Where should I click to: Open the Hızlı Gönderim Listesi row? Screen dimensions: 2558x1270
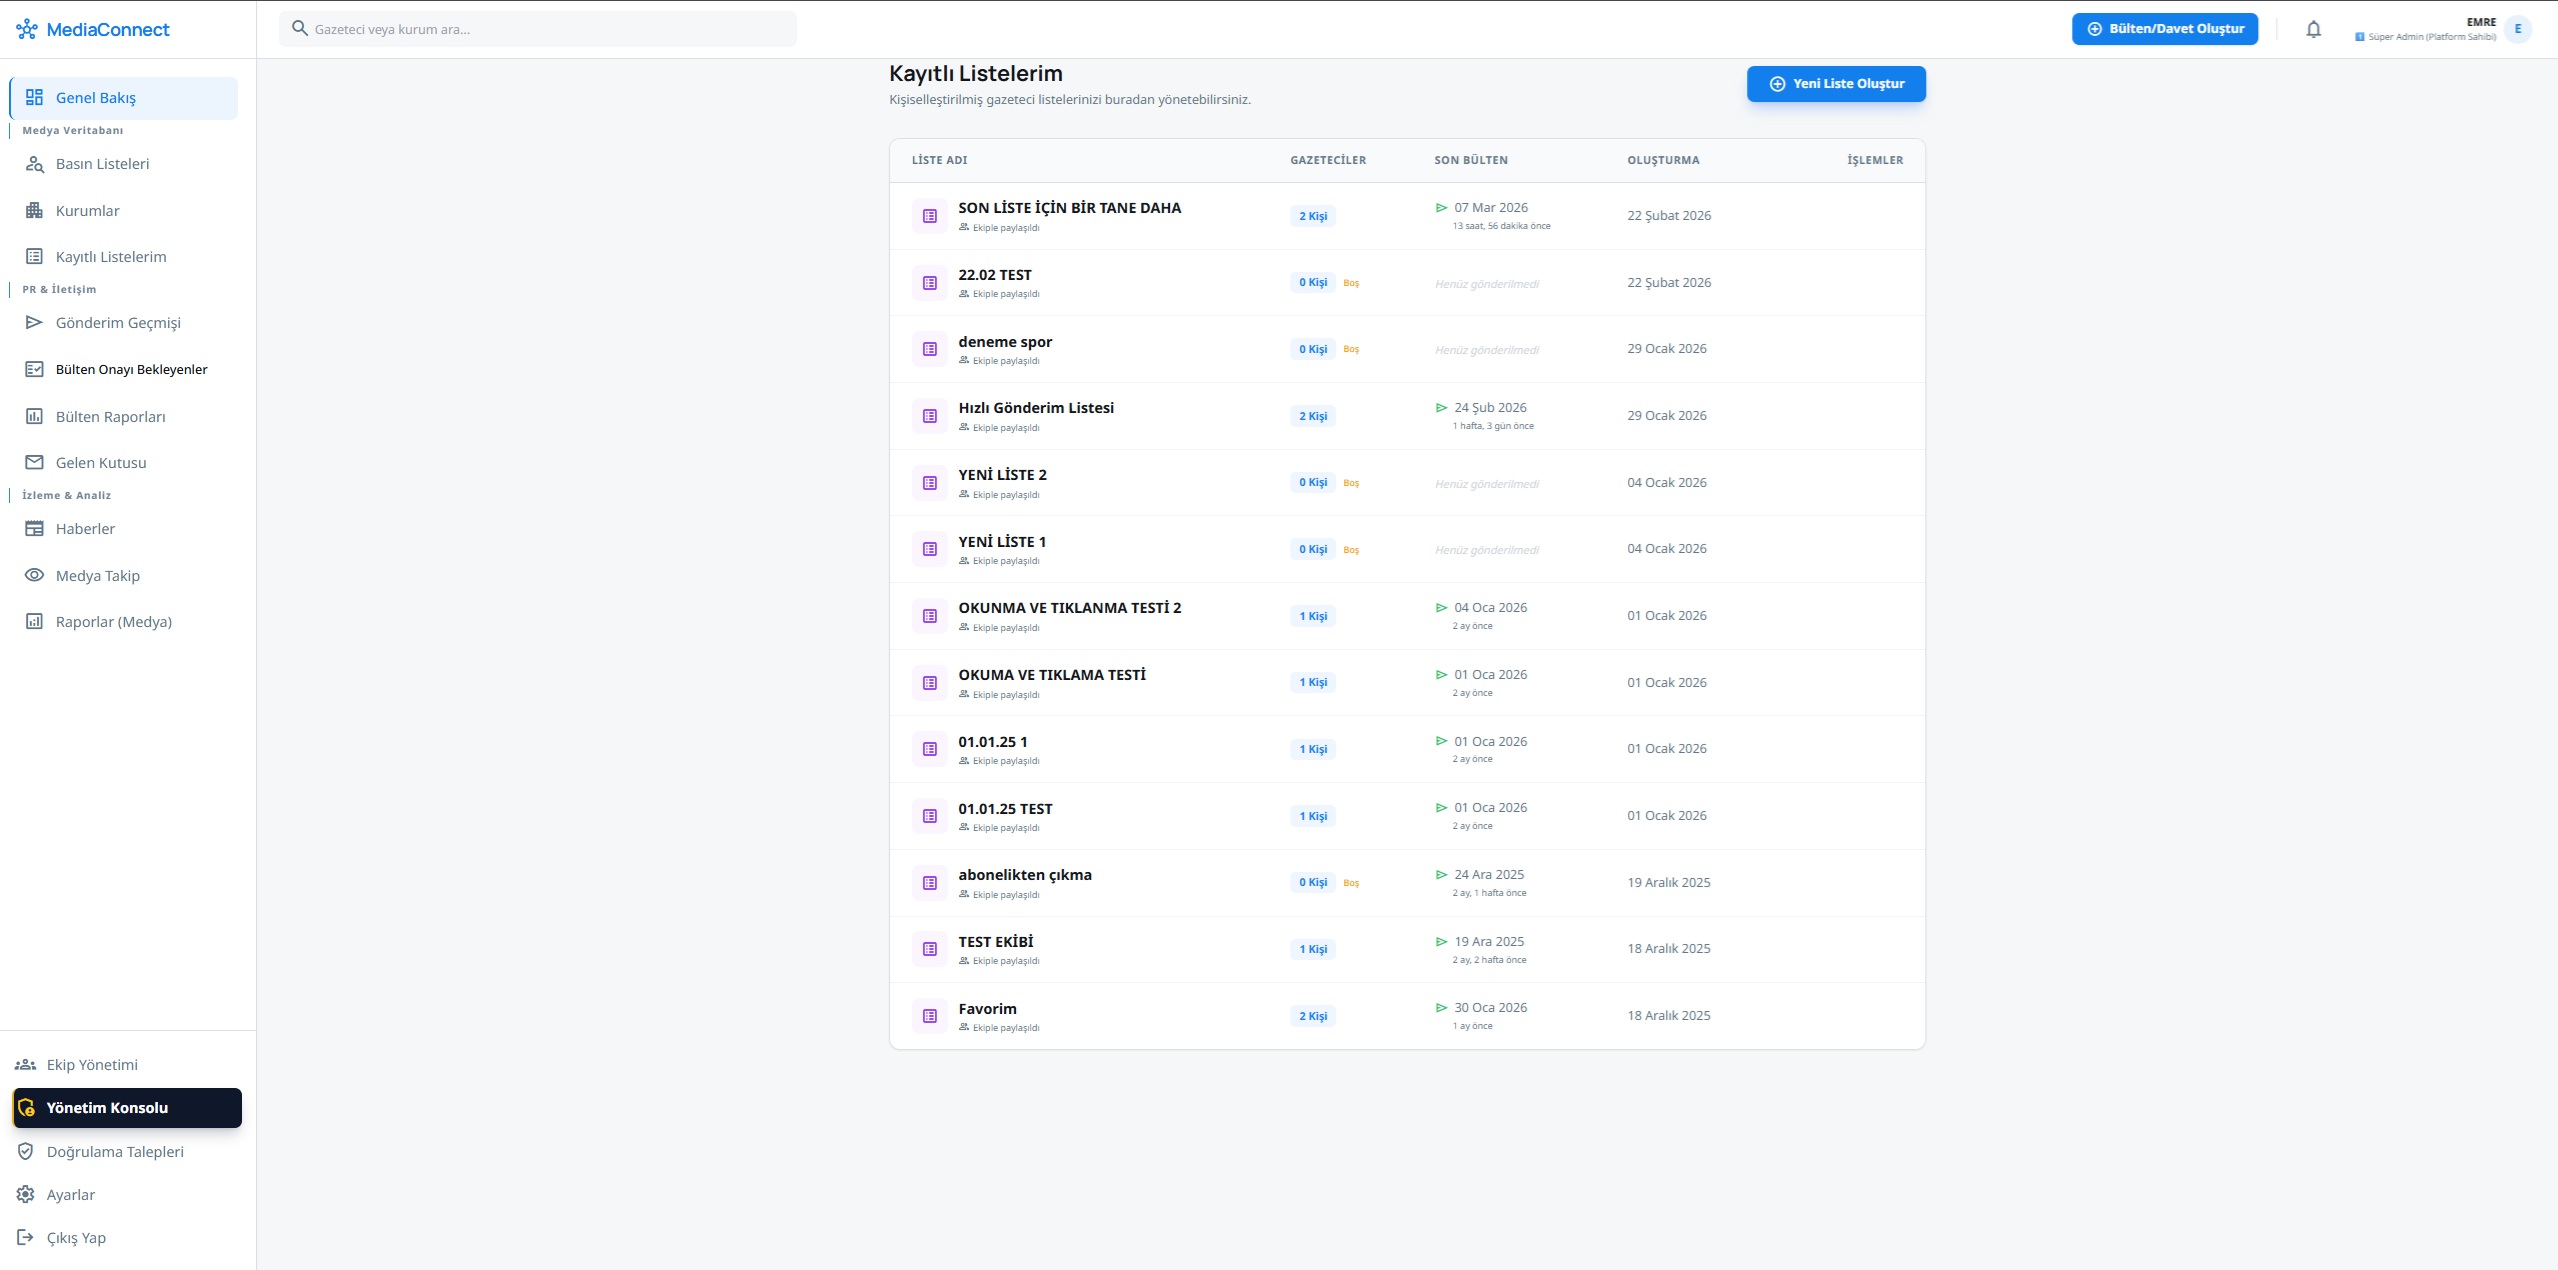(x=1035, y=408)
